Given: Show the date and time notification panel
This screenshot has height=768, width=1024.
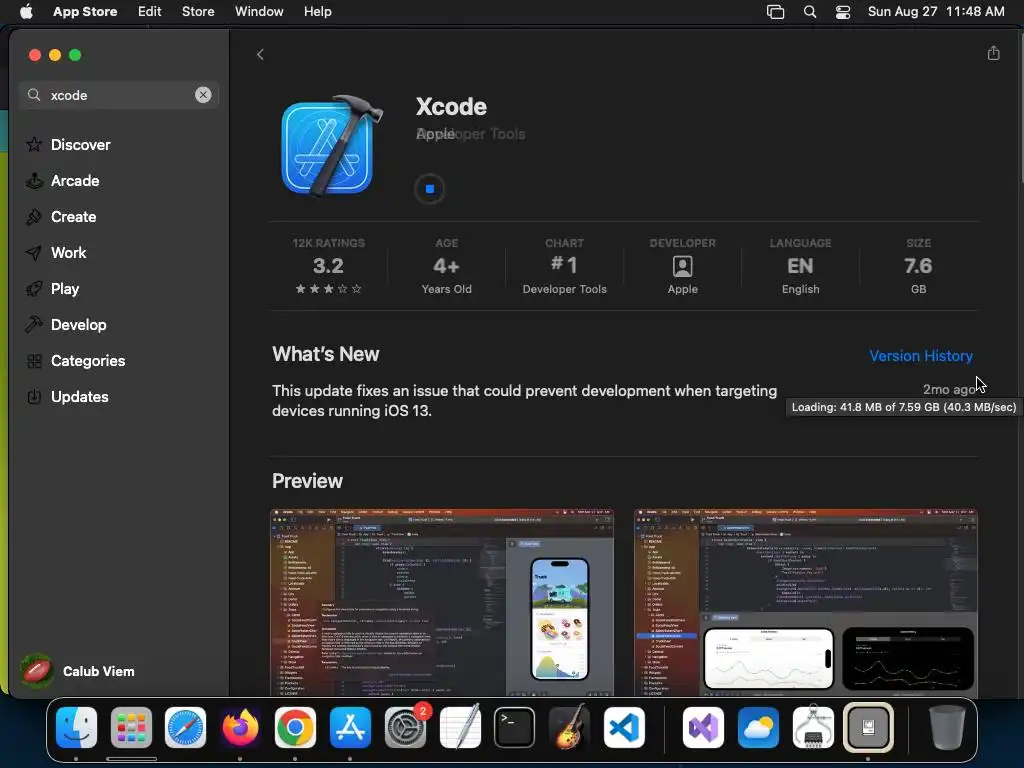Looking at the screenshot, I should [x=936, y=12].
